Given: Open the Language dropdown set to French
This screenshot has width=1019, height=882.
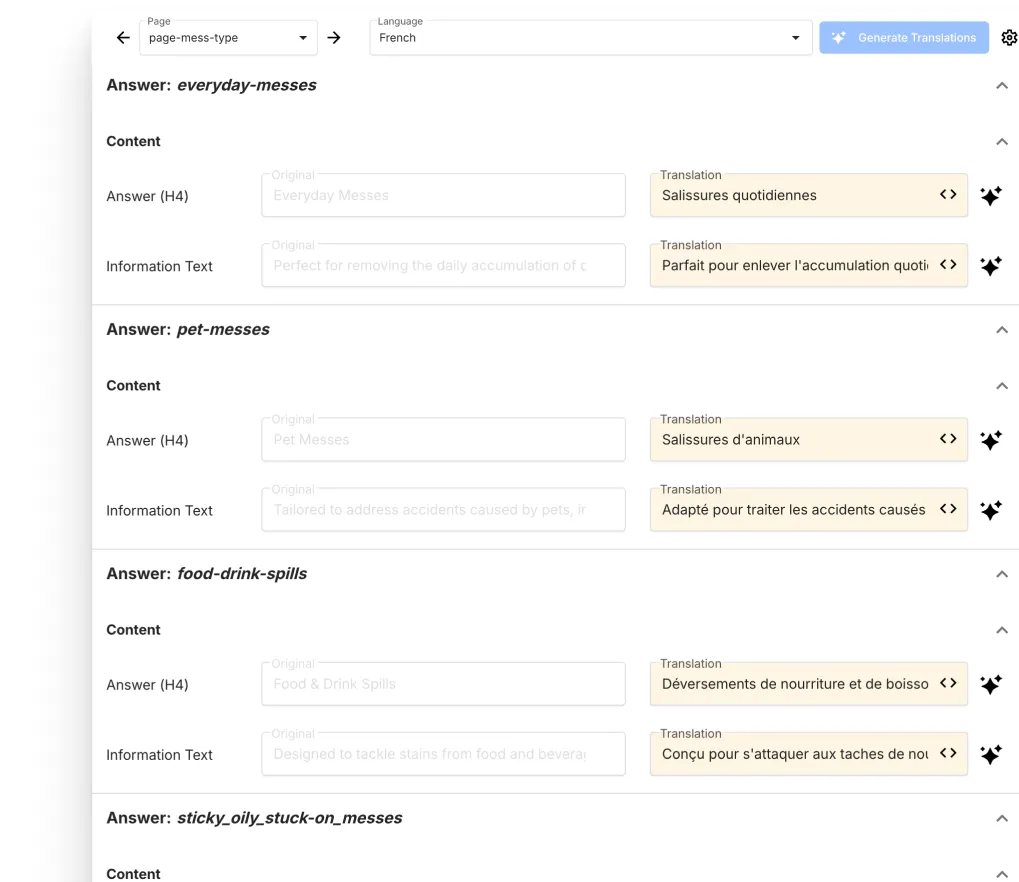Looking at the screenshot, I should pos(590,38).
